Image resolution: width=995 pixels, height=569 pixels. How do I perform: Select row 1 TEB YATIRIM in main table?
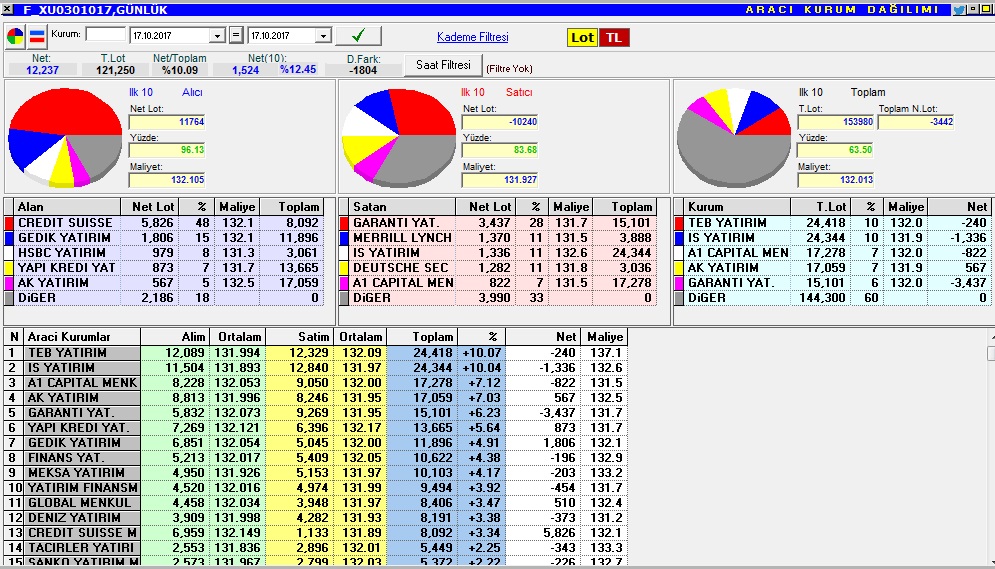point(315,353)
